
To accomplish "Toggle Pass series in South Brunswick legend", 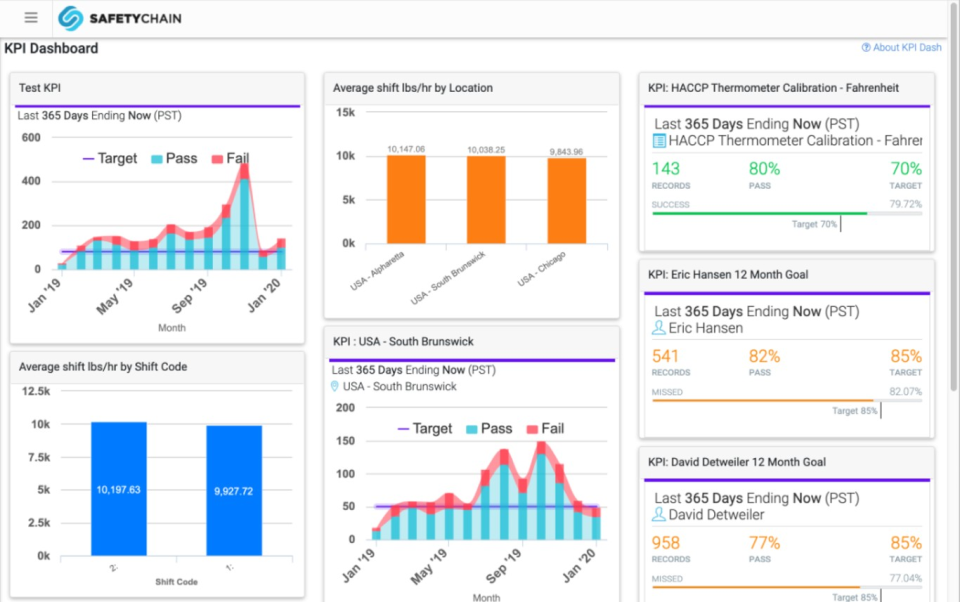I will point(489,429).
